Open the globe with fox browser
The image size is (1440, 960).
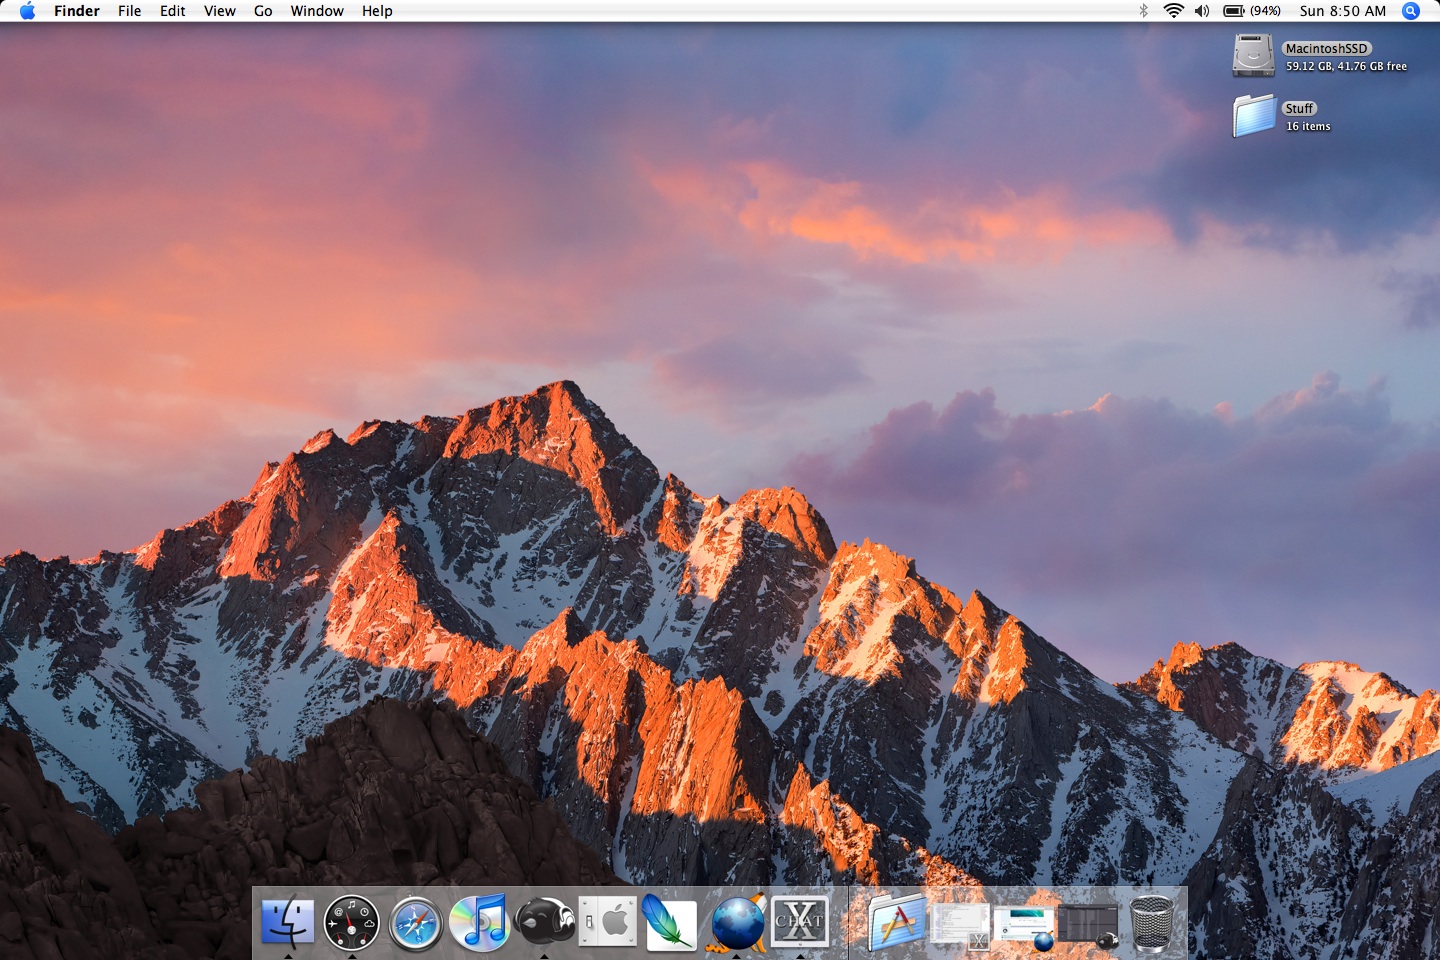(x=736, y=921)
